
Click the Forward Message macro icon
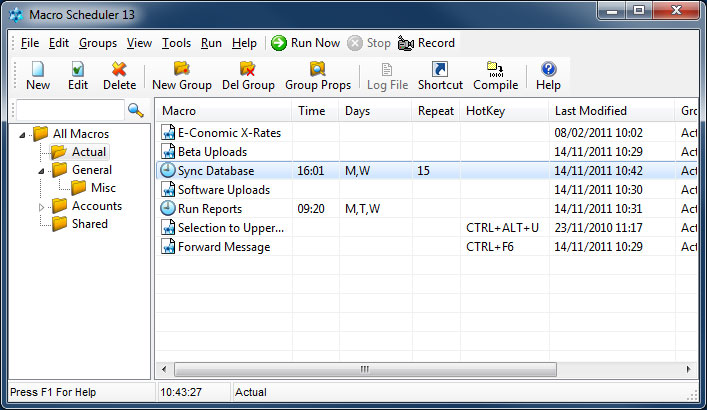tap(168, 246)
